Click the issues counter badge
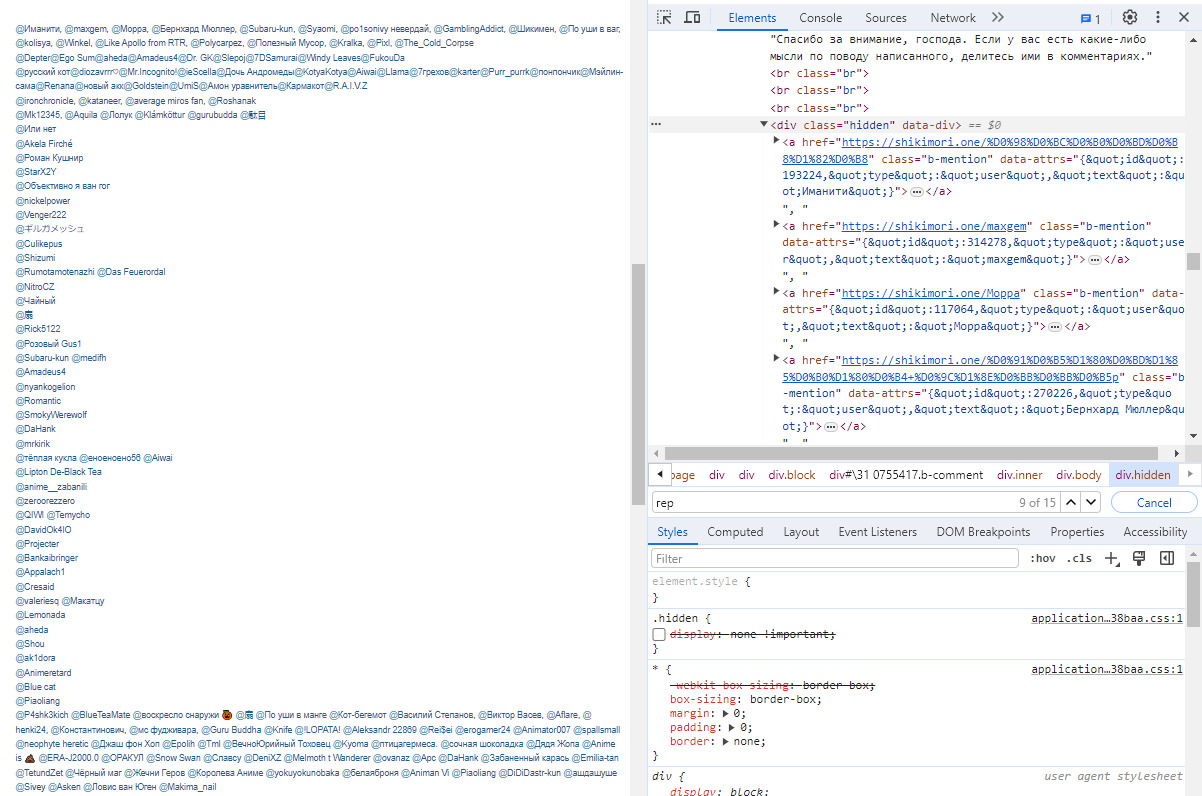The width and height of the screenshot is (1202, 796). click(1090, 18)
